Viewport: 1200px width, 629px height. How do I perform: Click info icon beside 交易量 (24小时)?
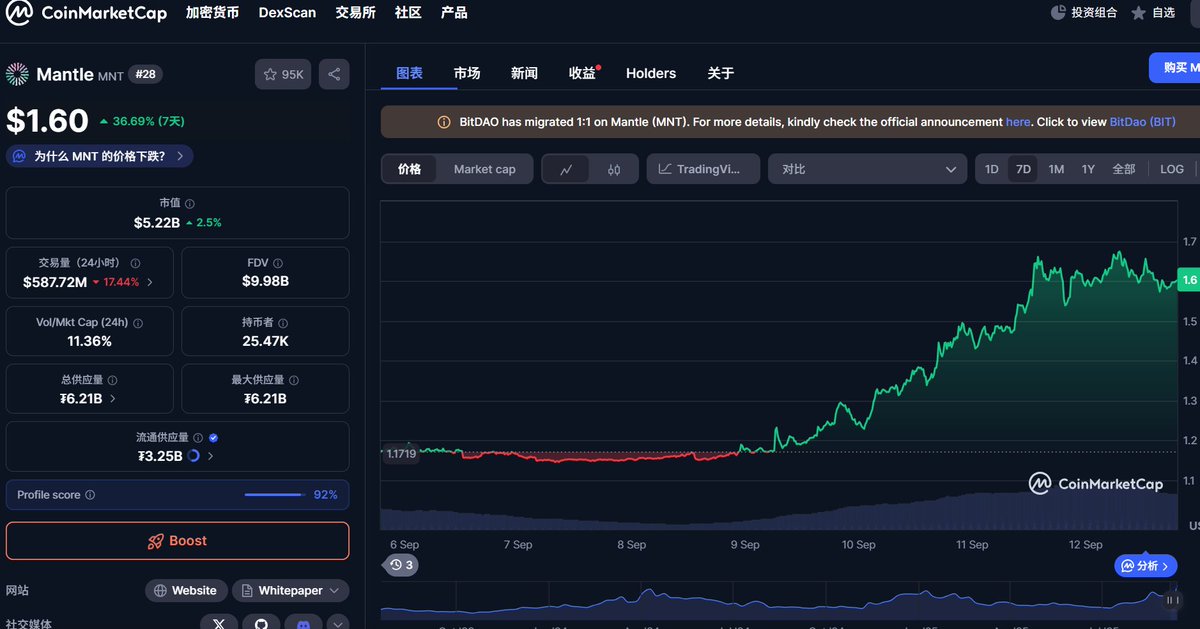[135, 263]
